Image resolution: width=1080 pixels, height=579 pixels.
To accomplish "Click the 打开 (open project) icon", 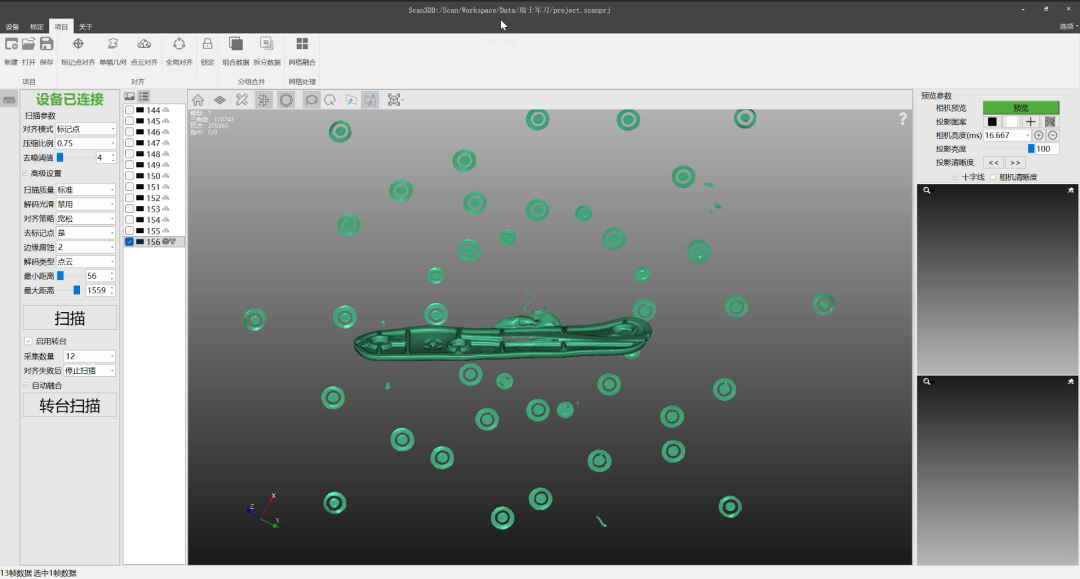I will (x=28, y=45).
